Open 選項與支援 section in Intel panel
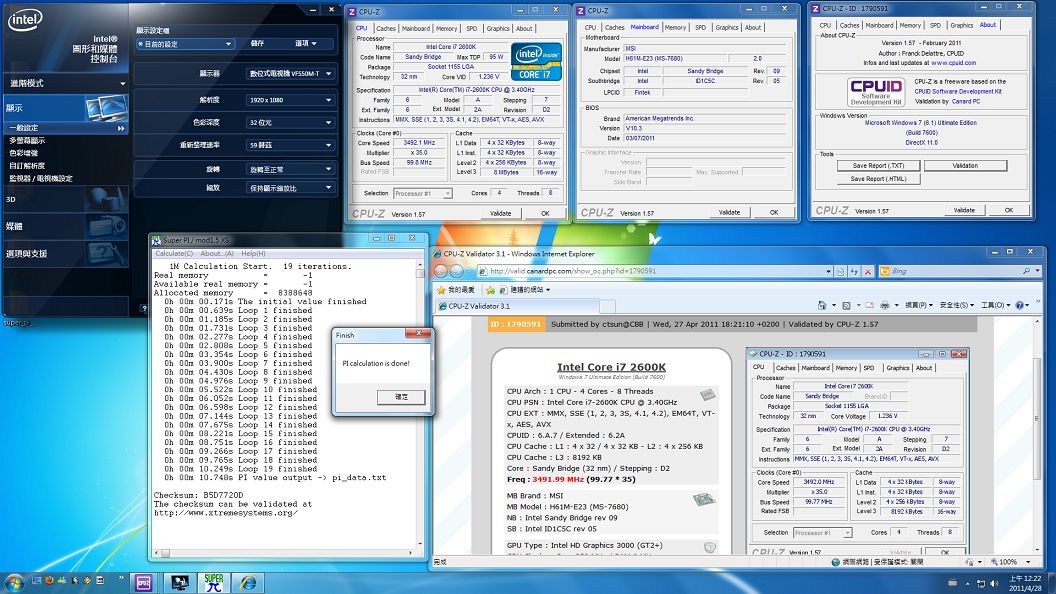This screenshot has width=1056, height=594. click(65, 253)
